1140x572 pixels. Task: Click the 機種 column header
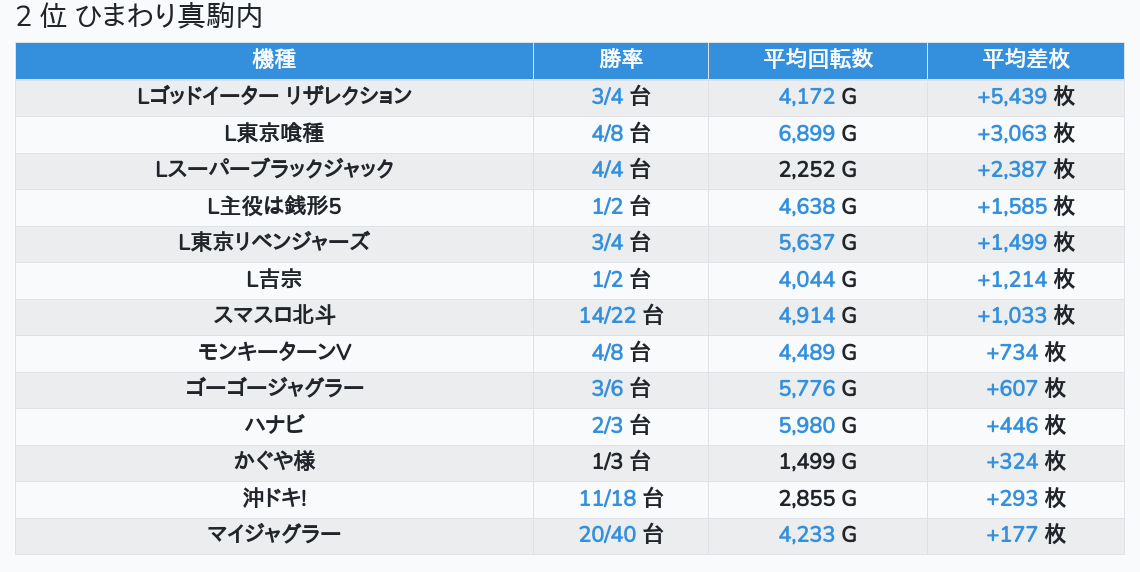(274, 60)
